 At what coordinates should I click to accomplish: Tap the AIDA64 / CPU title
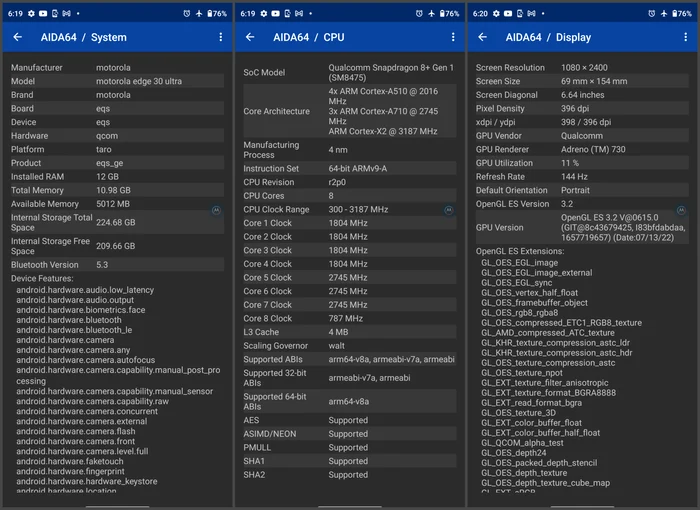tap(308, 37)
